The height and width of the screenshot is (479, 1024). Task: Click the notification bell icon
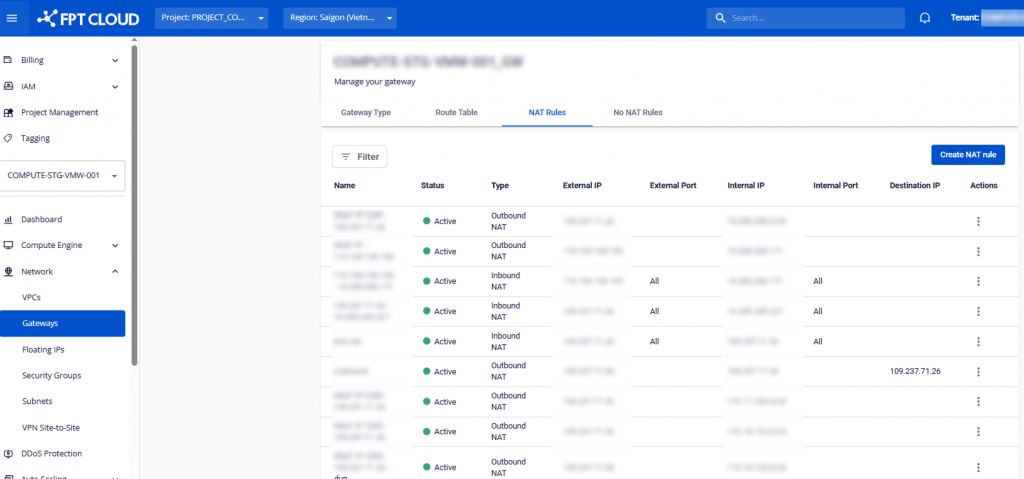coord(924,18)
